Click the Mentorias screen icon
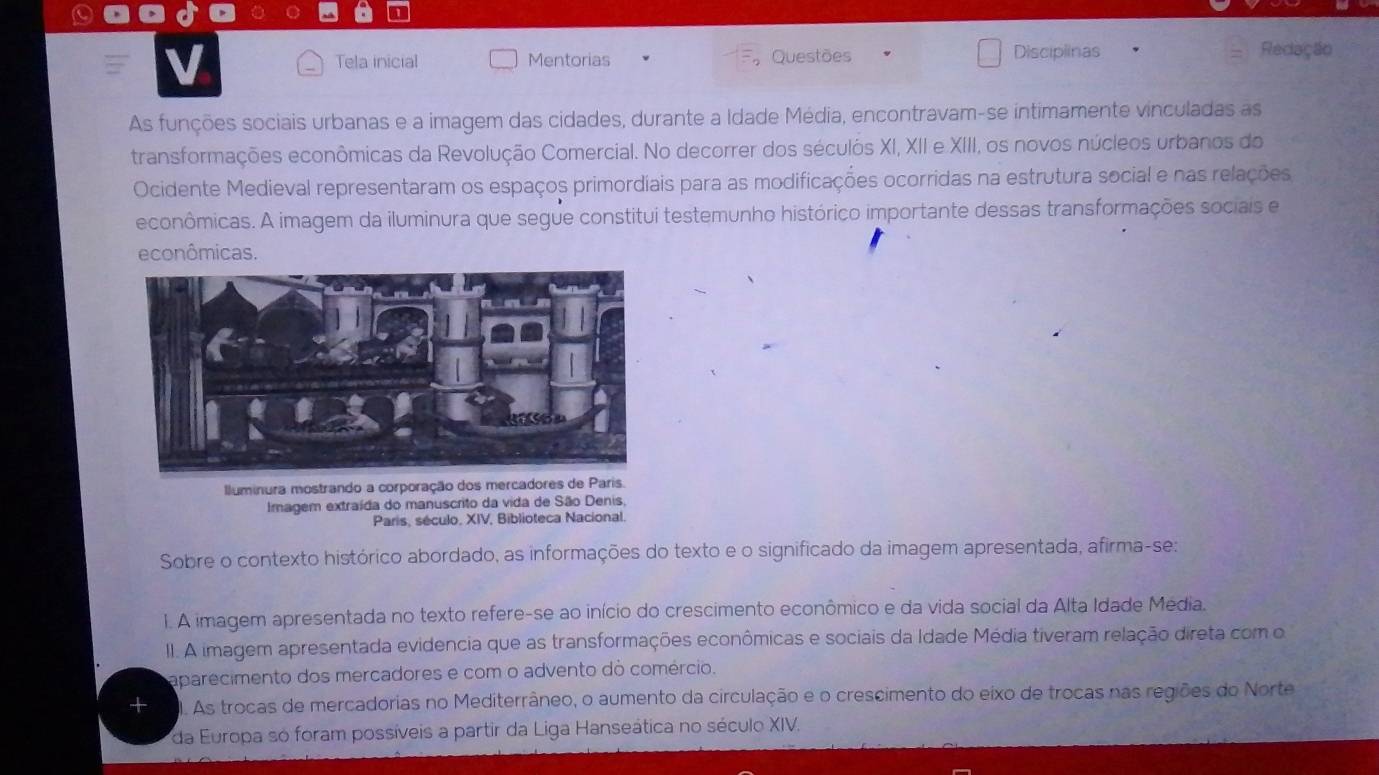The height and width of the screenshot is (775, 1379). 503,60
